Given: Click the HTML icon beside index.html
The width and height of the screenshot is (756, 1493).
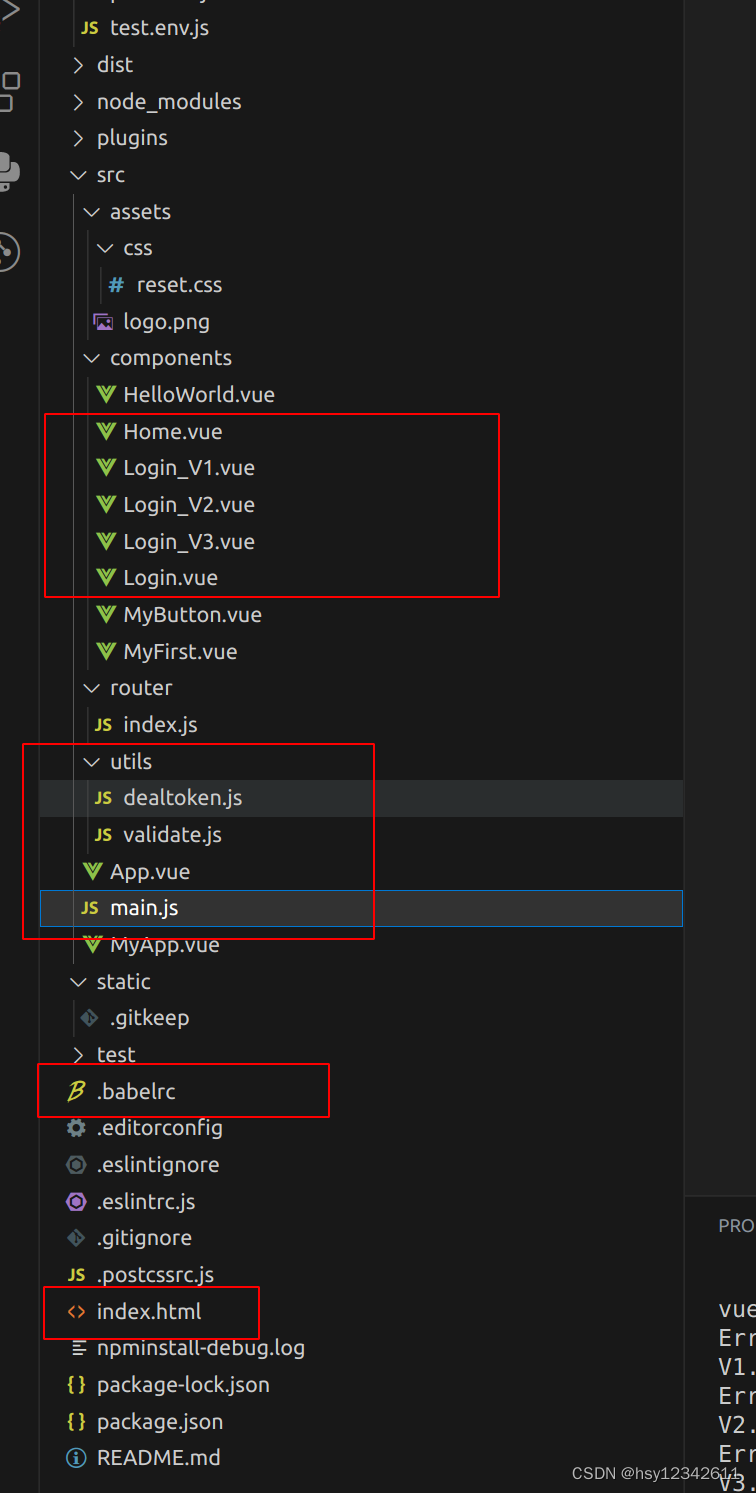Looking at the screenshot, I should (76, 1310).
